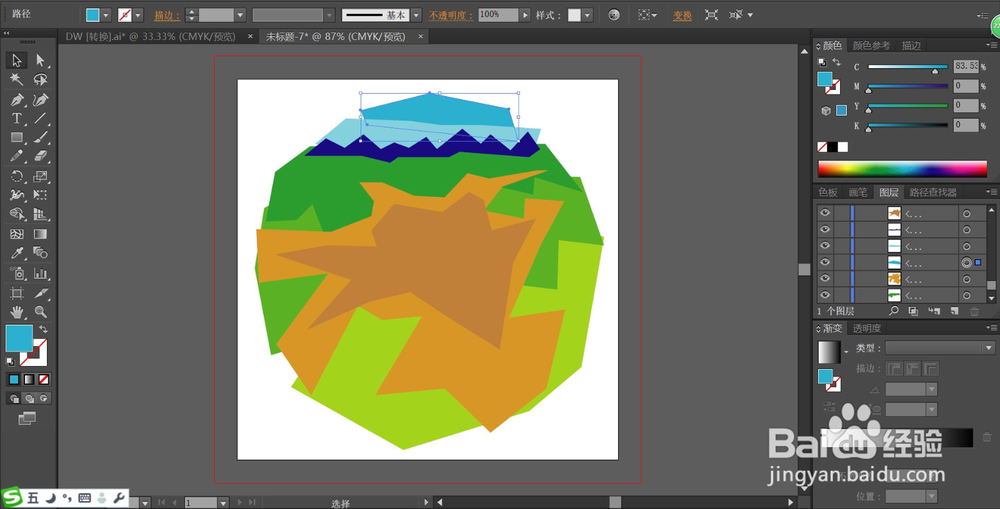Expand the opacity slider arrow

click(525, 15)
